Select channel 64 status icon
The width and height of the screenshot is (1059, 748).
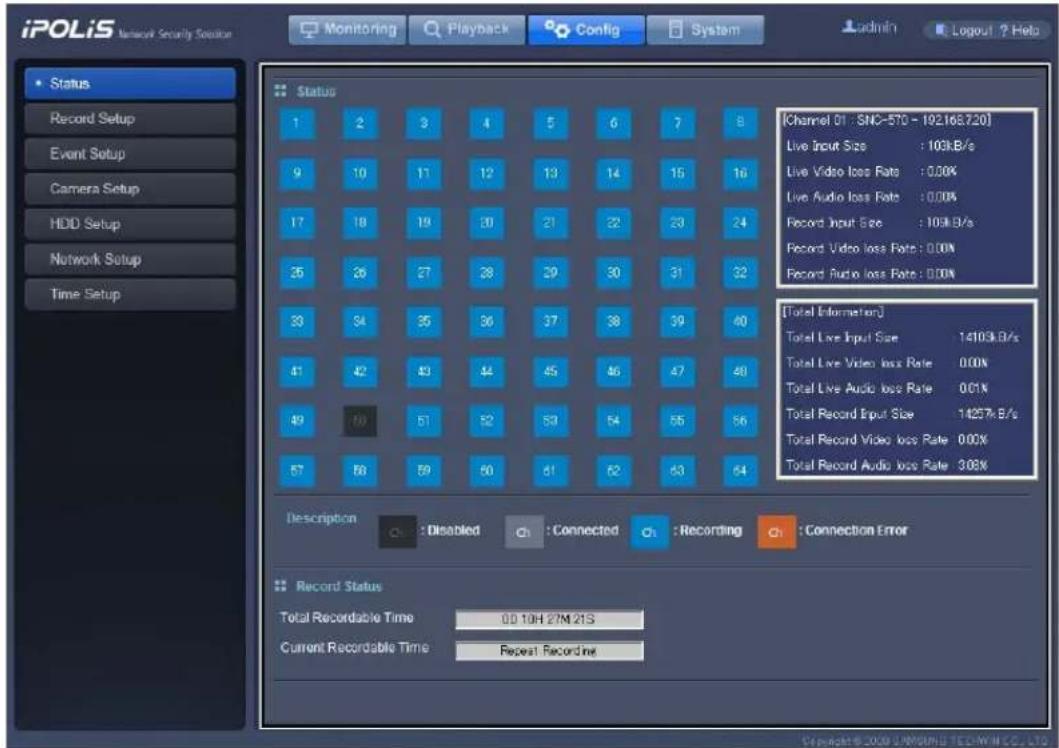click(x=740, y=471)
